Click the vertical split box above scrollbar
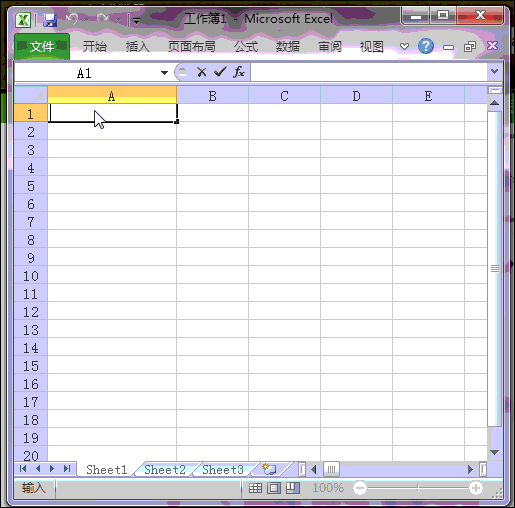 (x=495, y=90)
